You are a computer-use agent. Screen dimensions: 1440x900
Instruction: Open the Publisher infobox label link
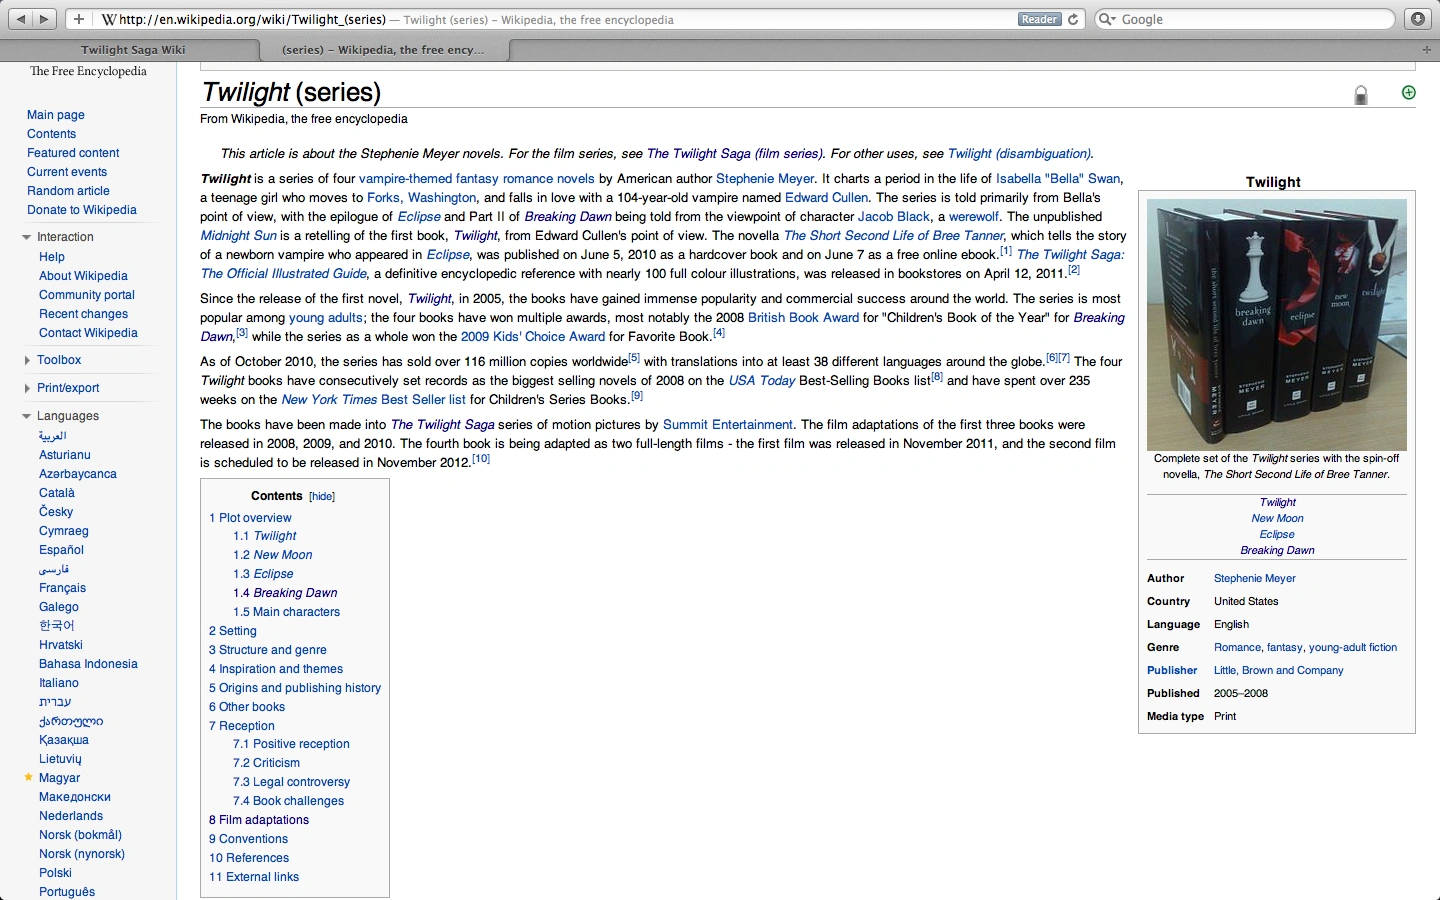[1172, 671]
